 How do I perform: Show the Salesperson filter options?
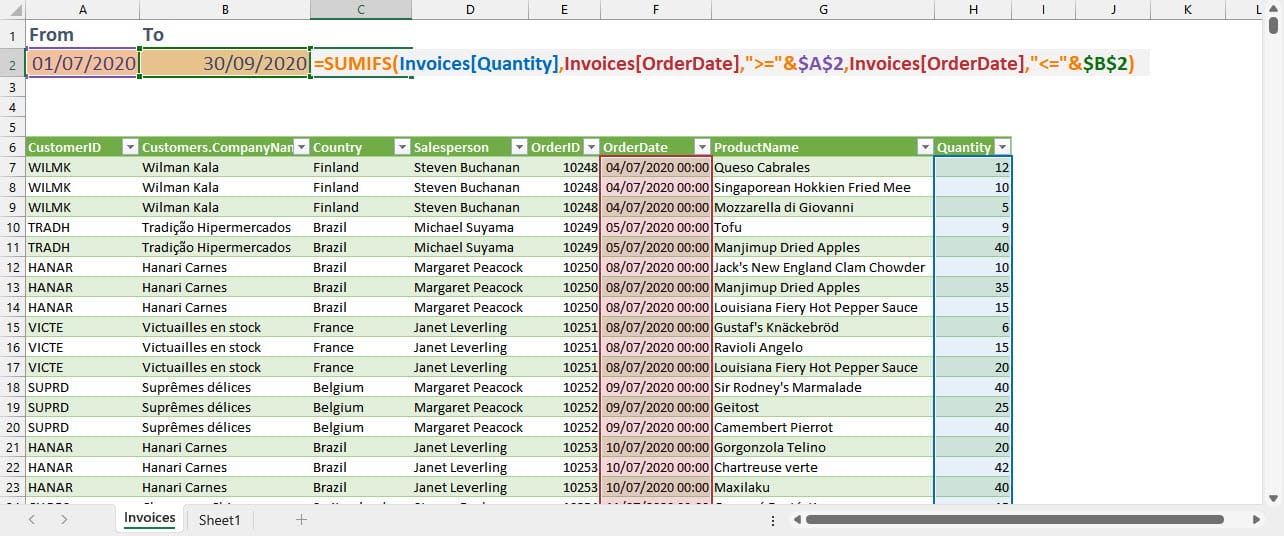[518, 147]
